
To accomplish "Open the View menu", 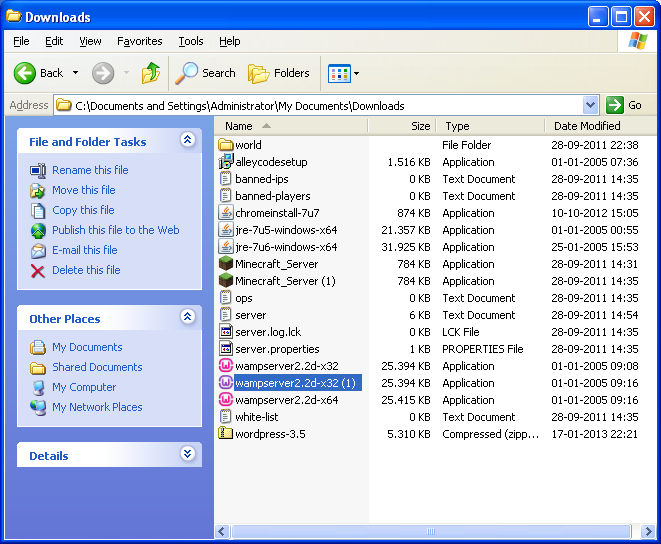I will coord(90,41).
